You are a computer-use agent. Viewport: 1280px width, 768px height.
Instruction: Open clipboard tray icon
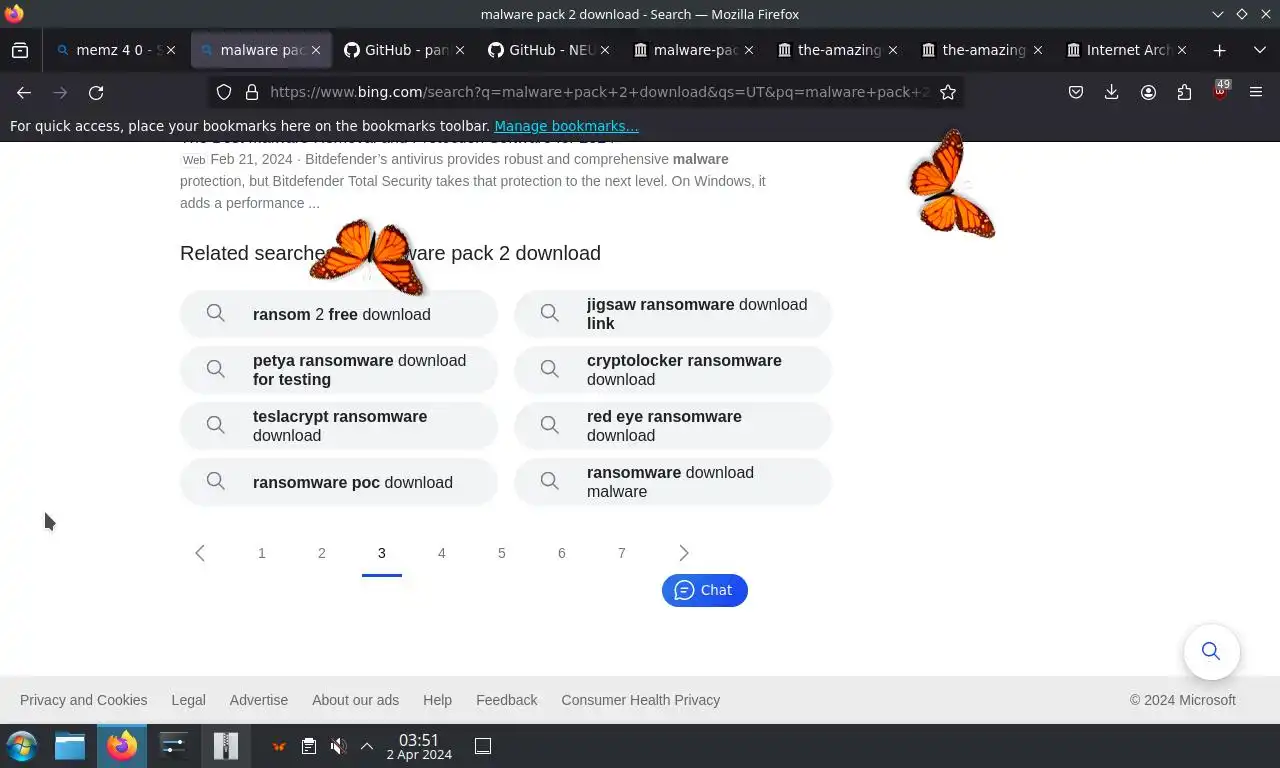pos(309,746)
